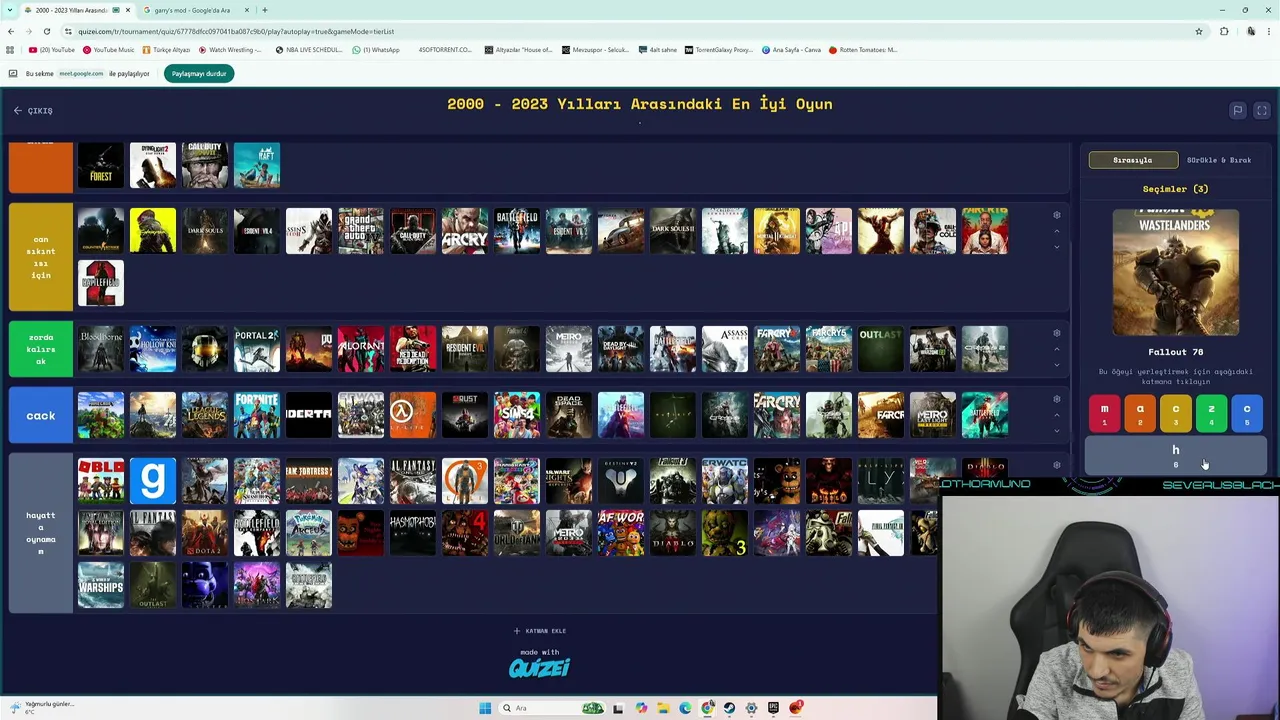The height and width of the screenshot is (720, 1280).
Task: Select the World of Warships tile
Action: pyautogui.click(x=101, y=585)
